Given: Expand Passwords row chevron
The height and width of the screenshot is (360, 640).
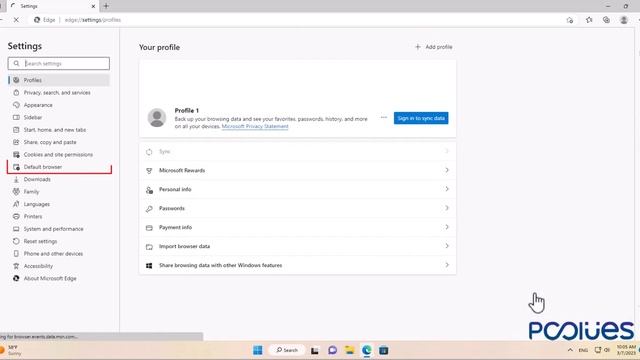Looking at the screenshot, I should pos(447,208).
